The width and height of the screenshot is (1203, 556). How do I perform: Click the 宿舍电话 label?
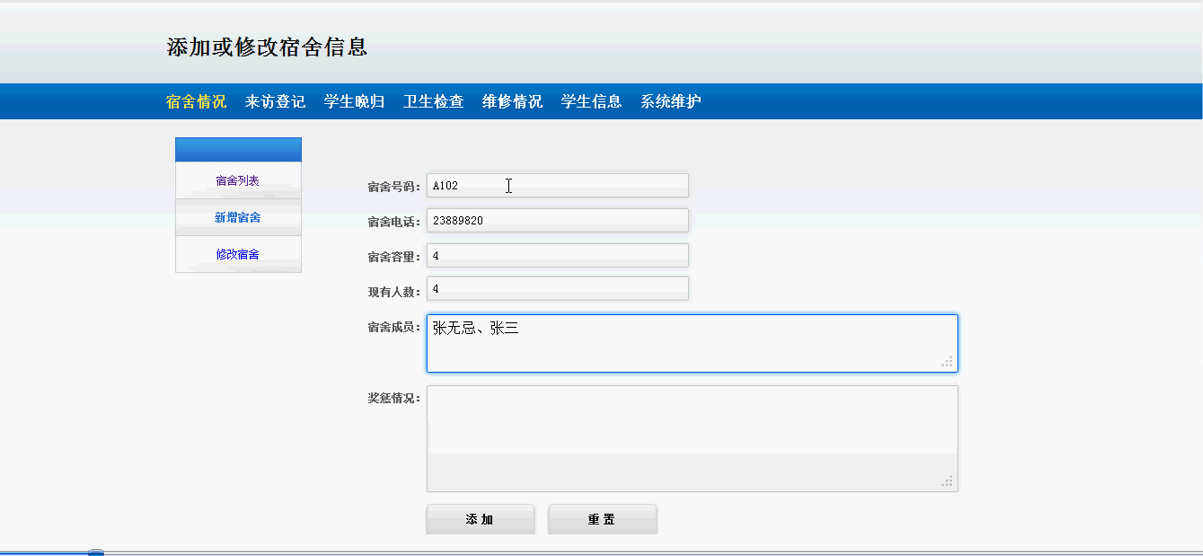tap(394, 222)
